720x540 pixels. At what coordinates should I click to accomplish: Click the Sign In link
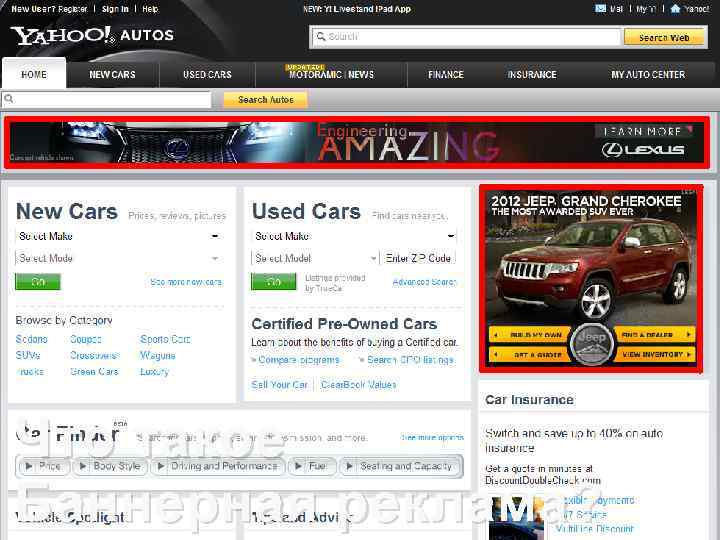pyautogui.click(x=115, y=9)
